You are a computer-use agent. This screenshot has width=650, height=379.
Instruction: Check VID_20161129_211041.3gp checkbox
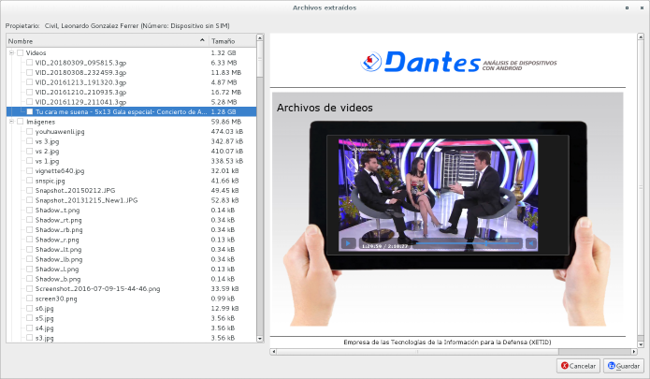[29, 102]
